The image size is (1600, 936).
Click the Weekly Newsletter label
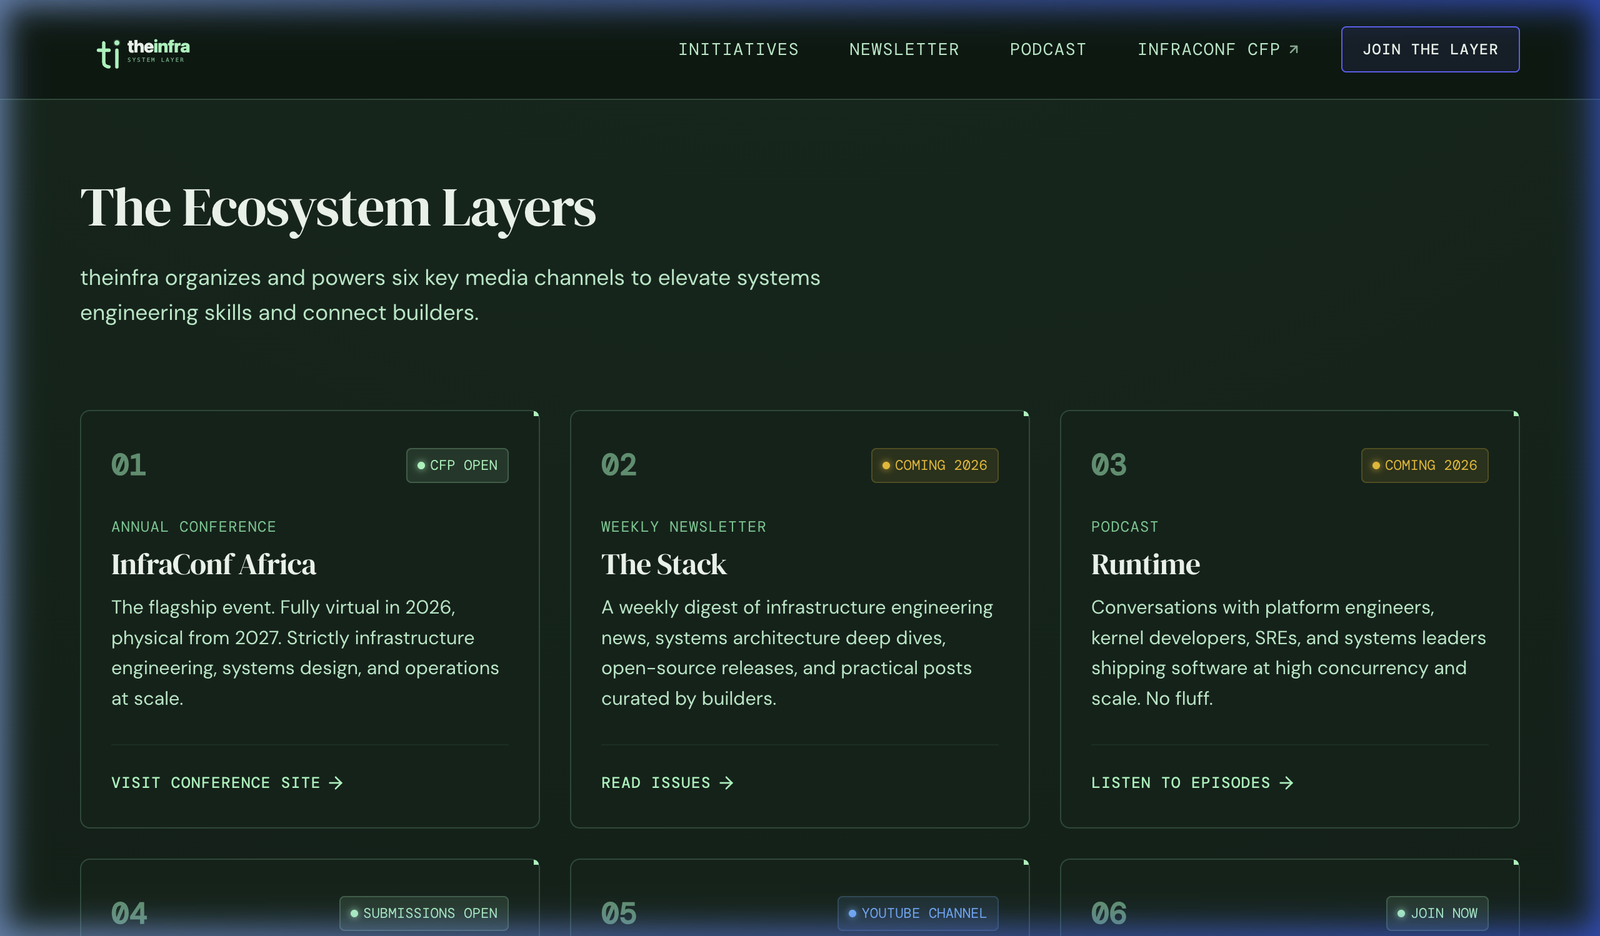click(683, 527)
